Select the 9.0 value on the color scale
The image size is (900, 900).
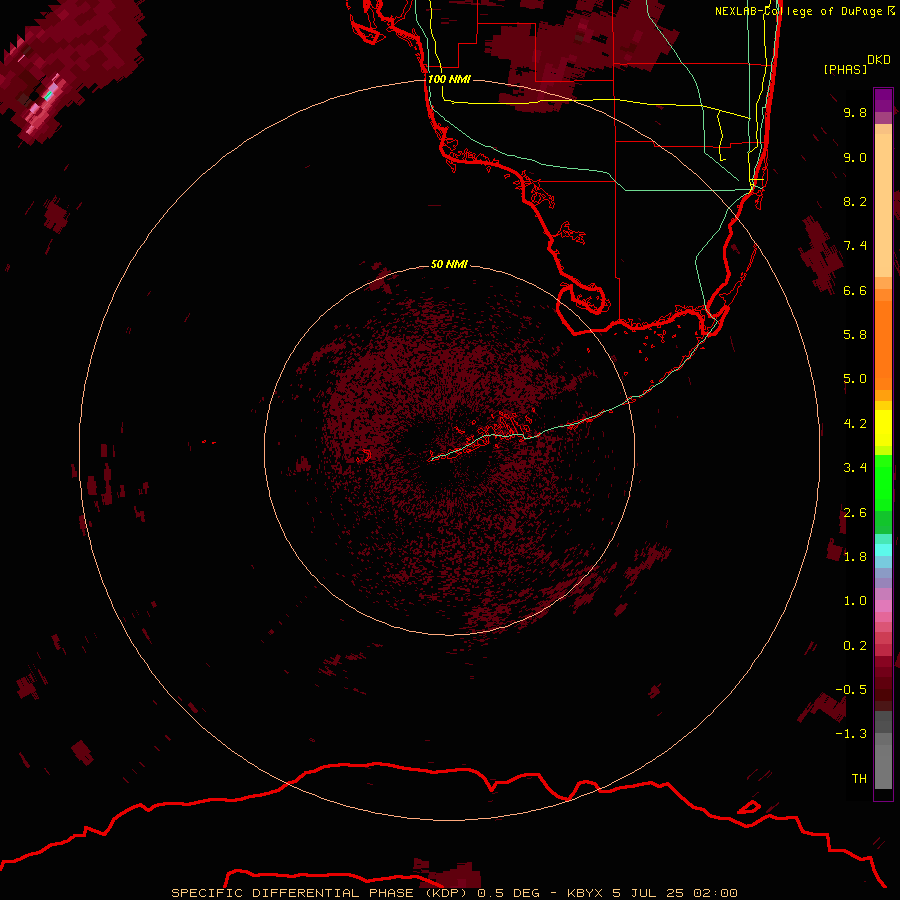(x=855, y=158)
